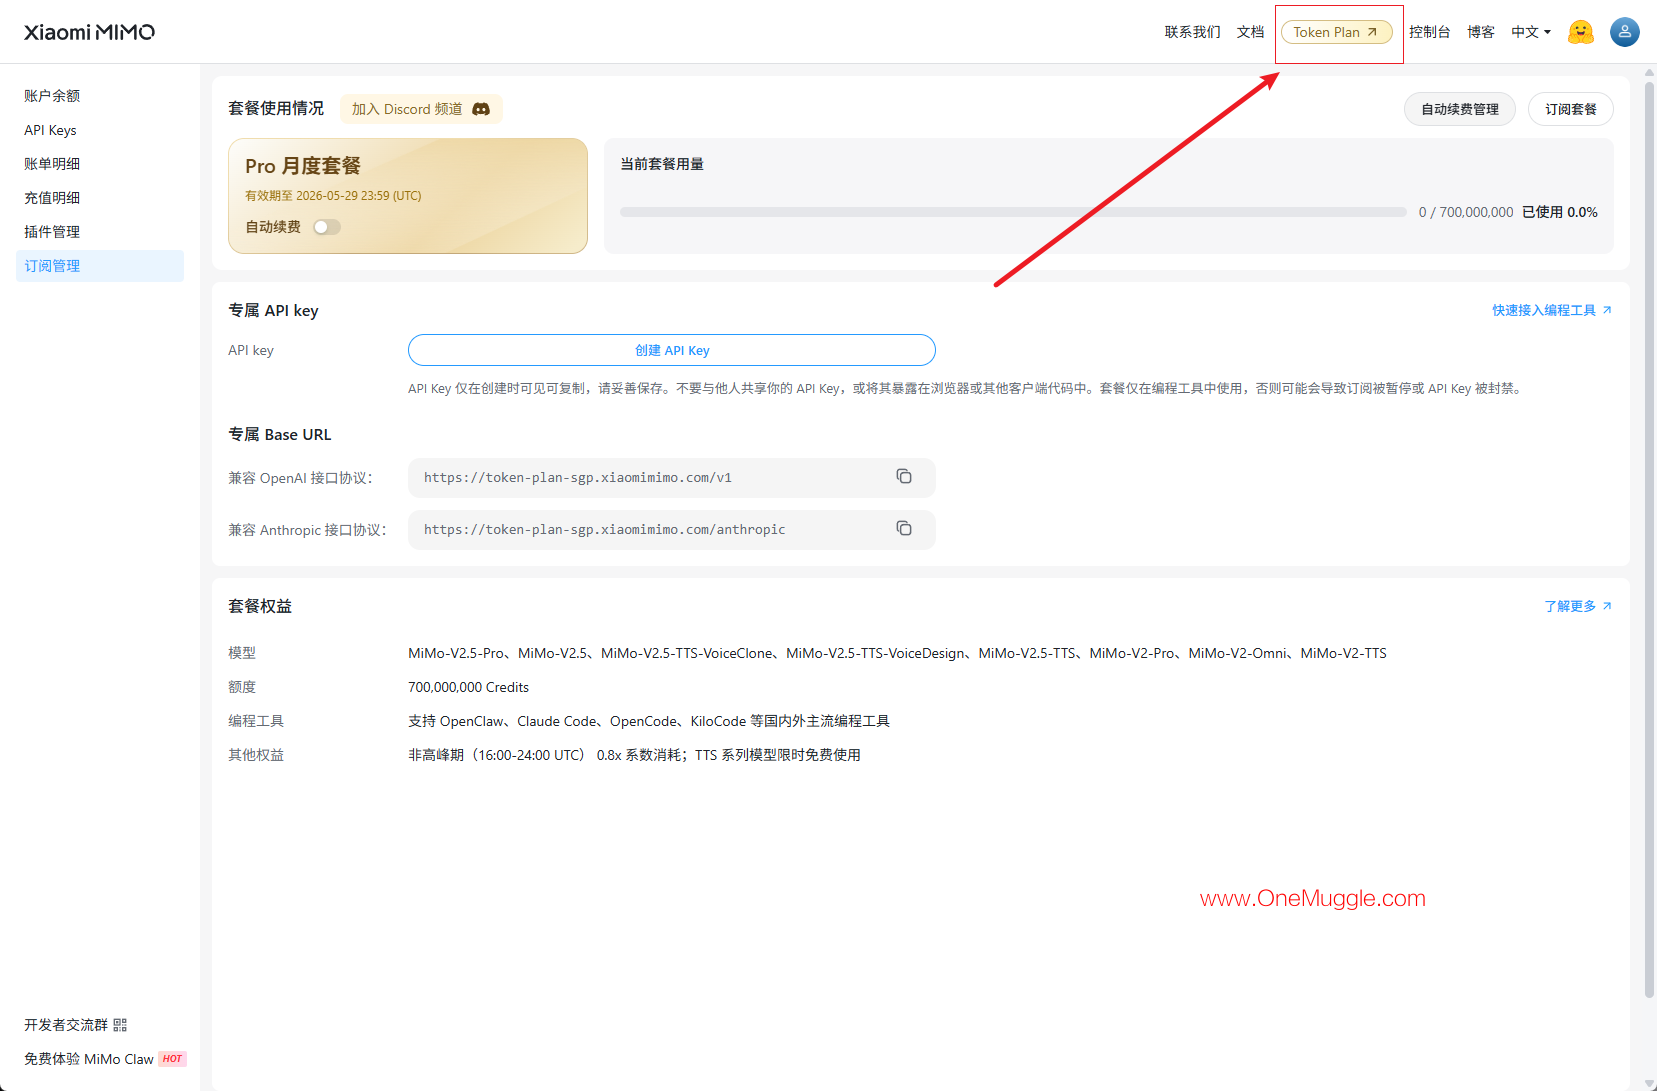
Task: Click the OpenAI base URL field
Action: (x=672, y=478)
